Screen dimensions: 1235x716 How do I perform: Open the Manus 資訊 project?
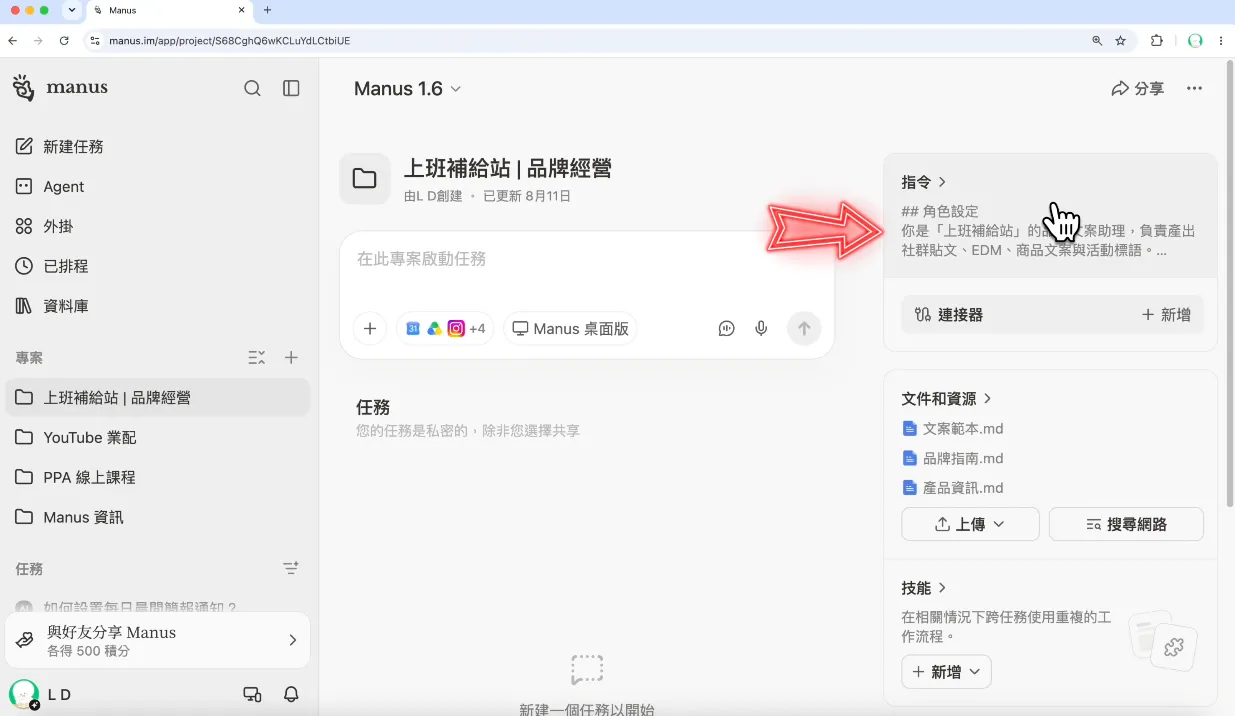click(x=158, y=517)
